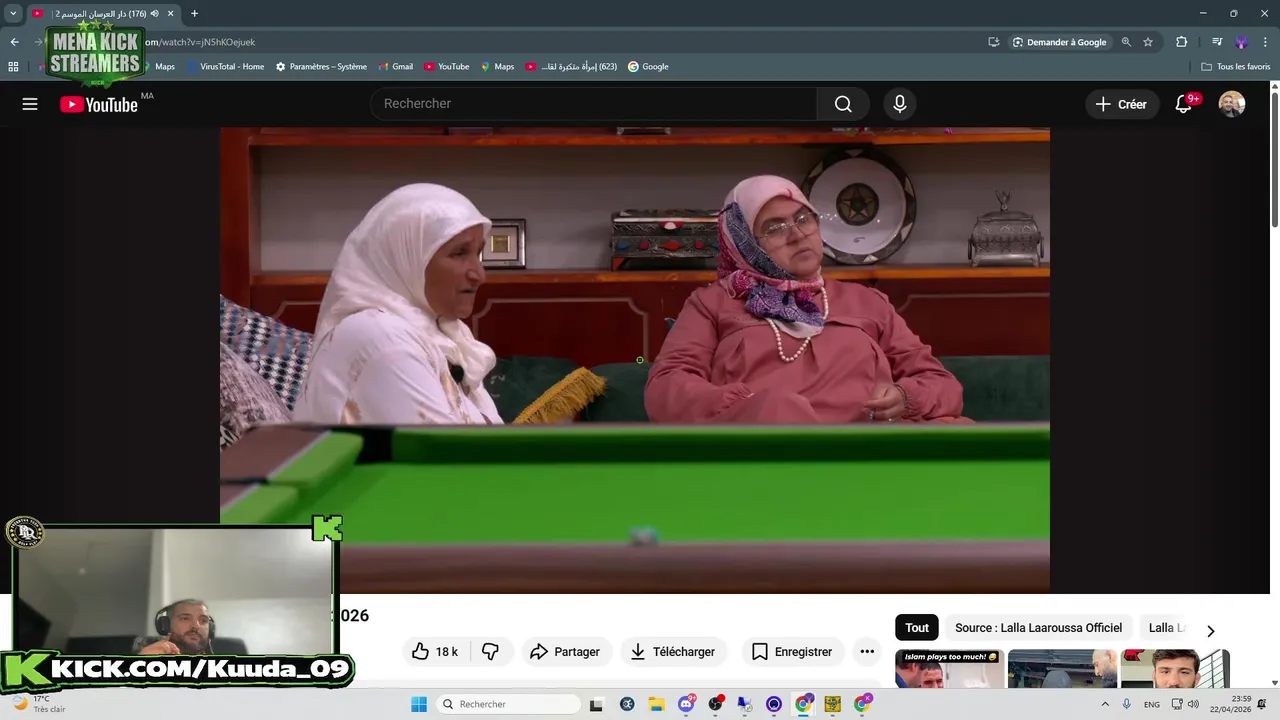Viewport: 1280px width, 720px height.
Task: Bookmark this page with the star
Action: click(1148, 42)
